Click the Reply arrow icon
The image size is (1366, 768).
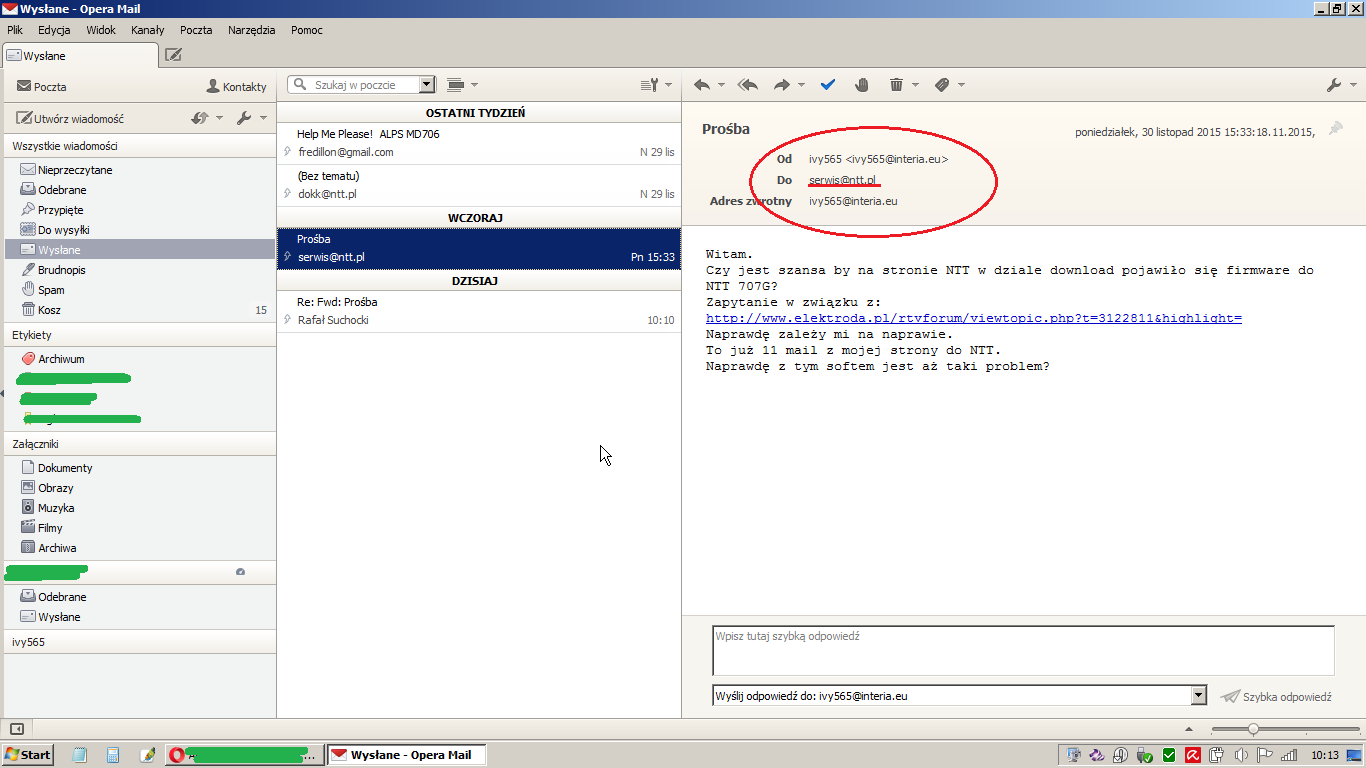702,85
